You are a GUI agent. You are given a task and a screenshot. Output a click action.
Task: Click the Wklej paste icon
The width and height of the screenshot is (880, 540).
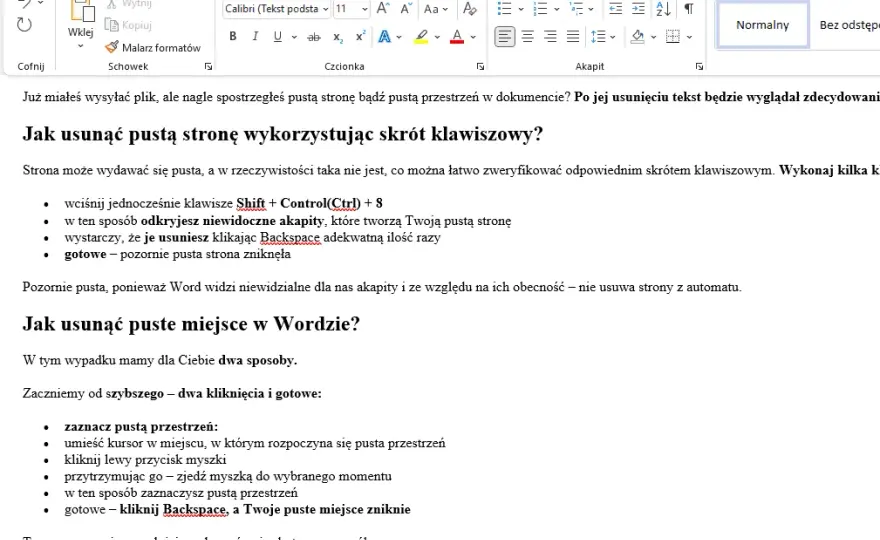coord(82,11)
